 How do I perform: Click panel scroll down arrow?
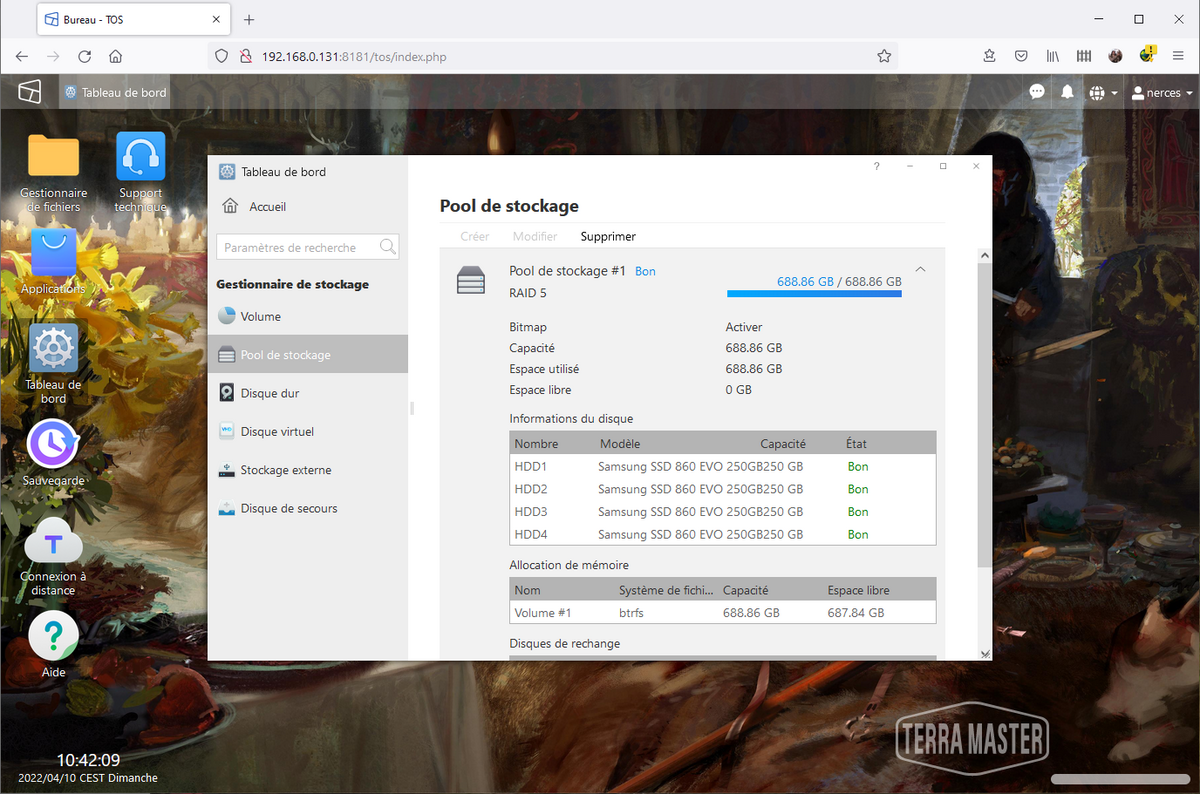point(985,654)
